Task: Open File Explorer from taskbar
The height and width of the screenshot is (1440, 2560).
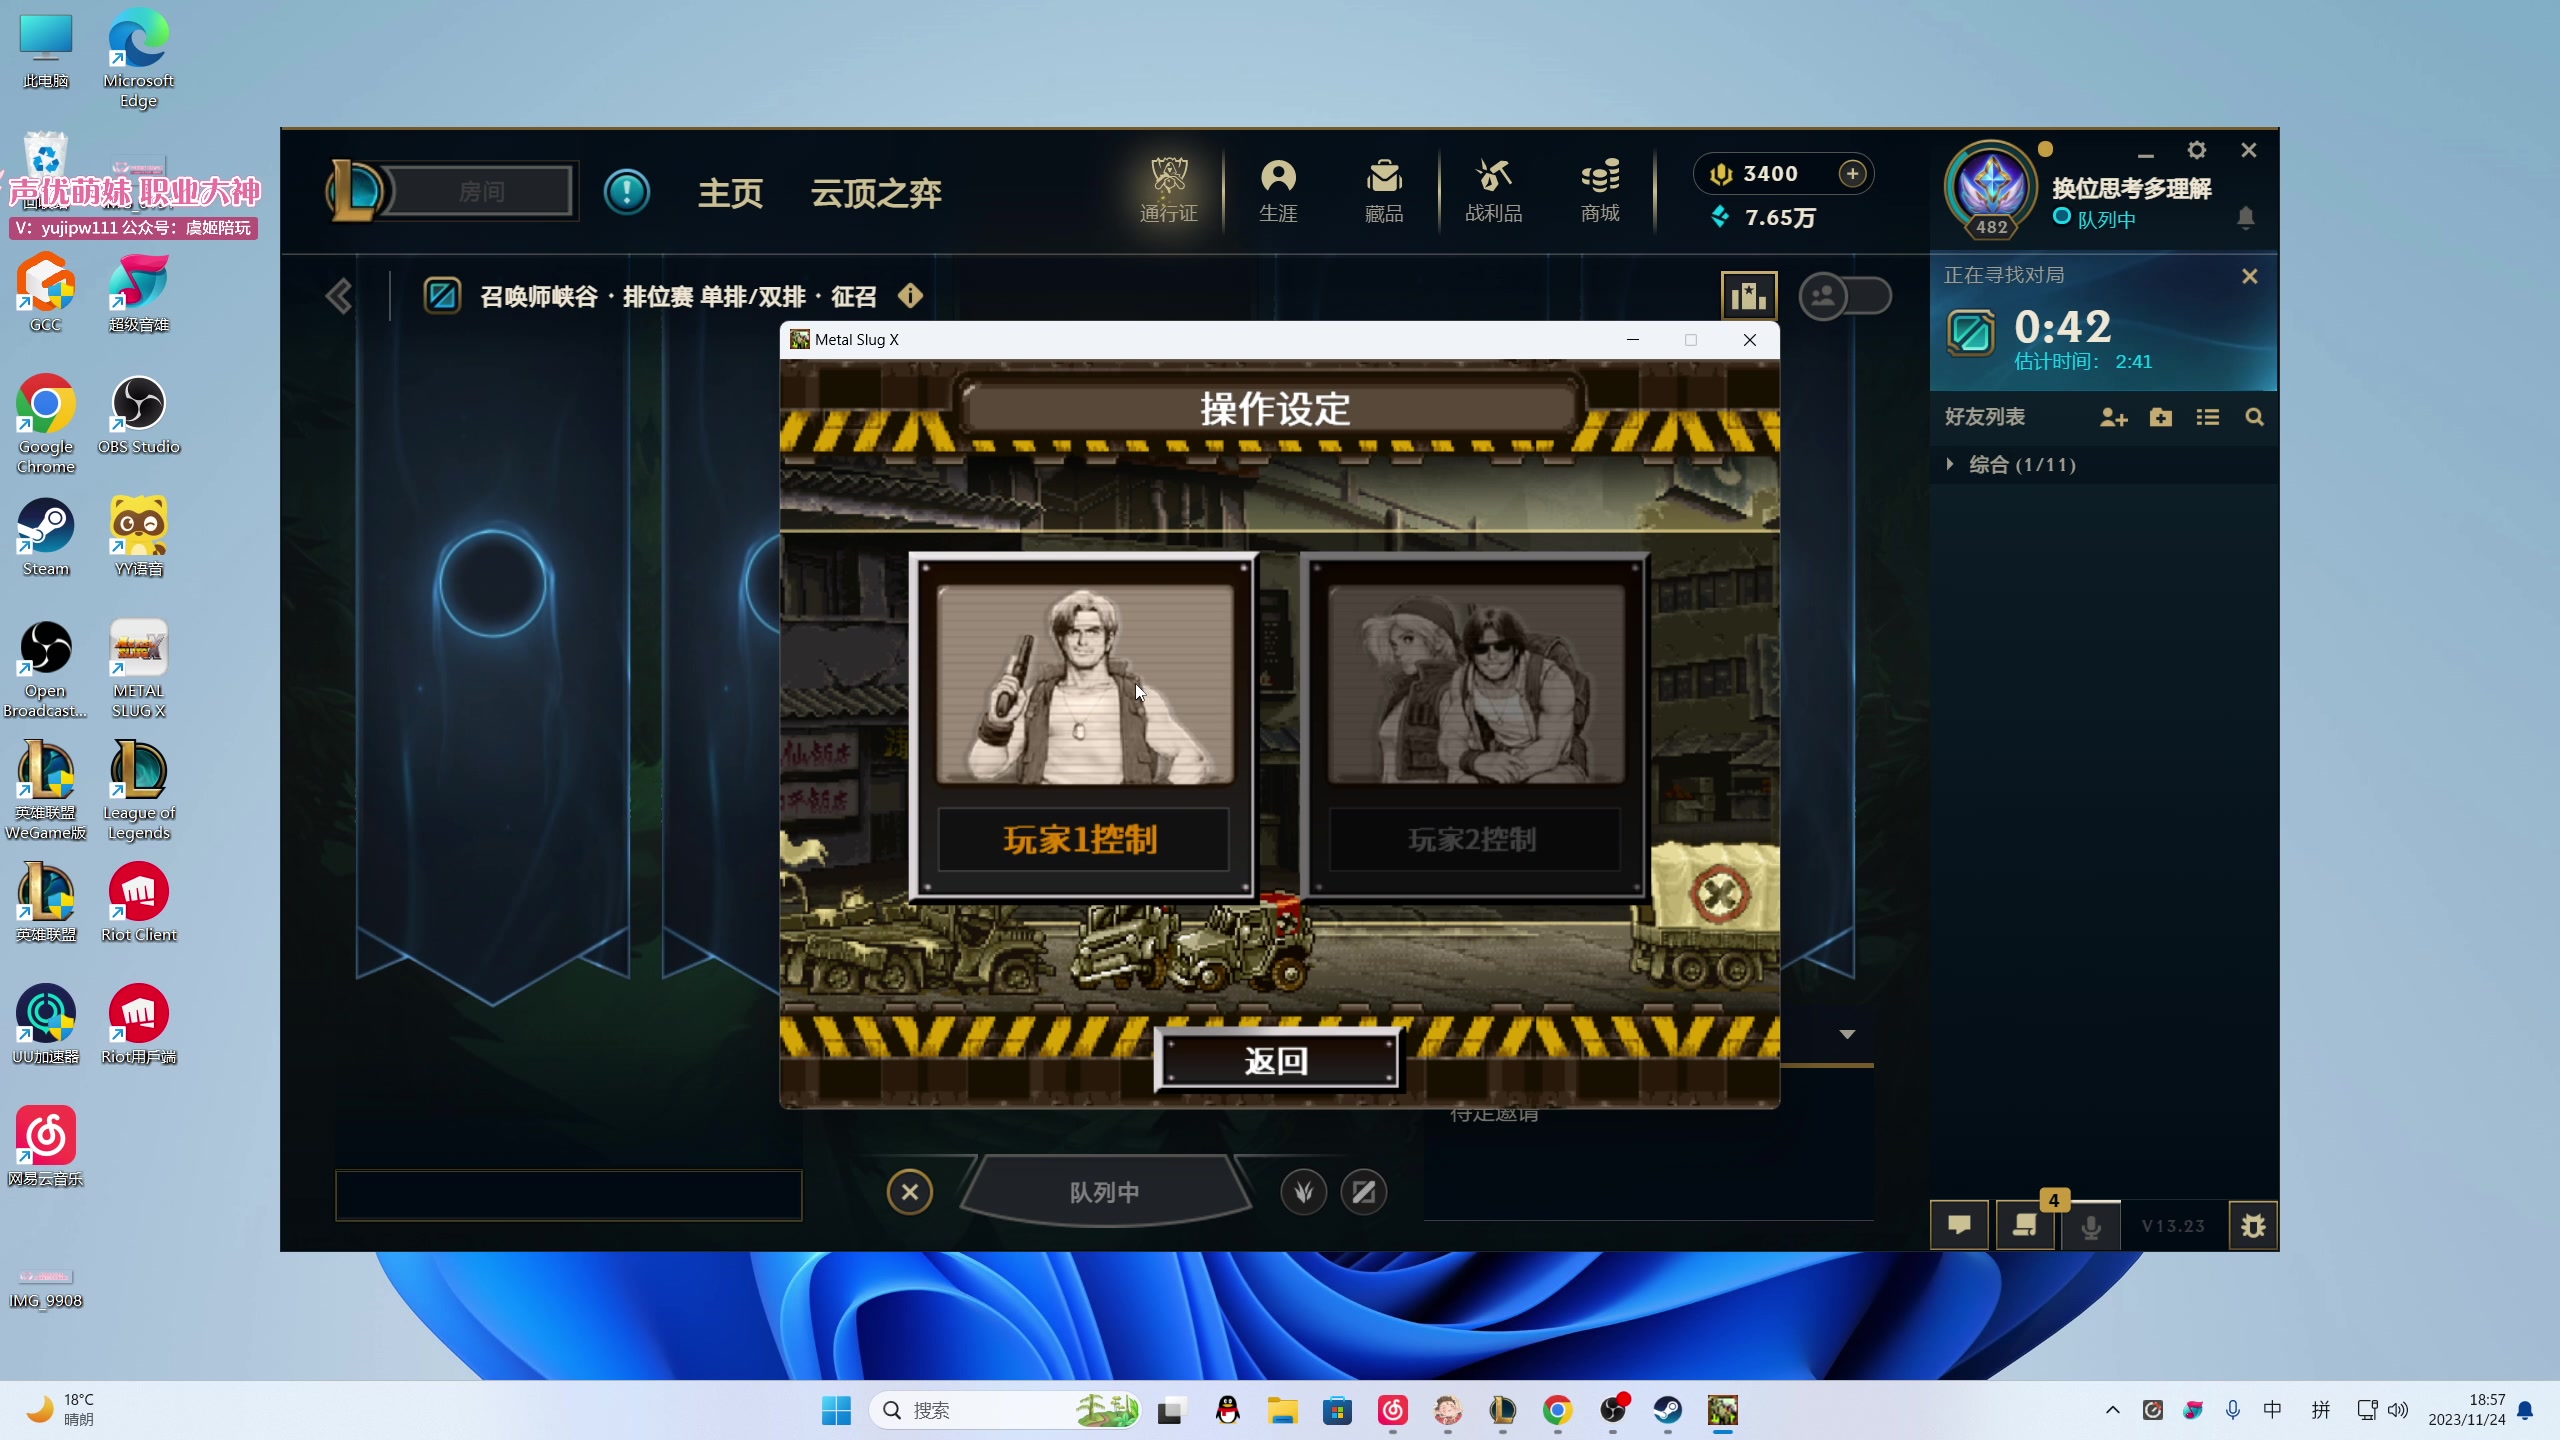Action: [1283, 1410]
